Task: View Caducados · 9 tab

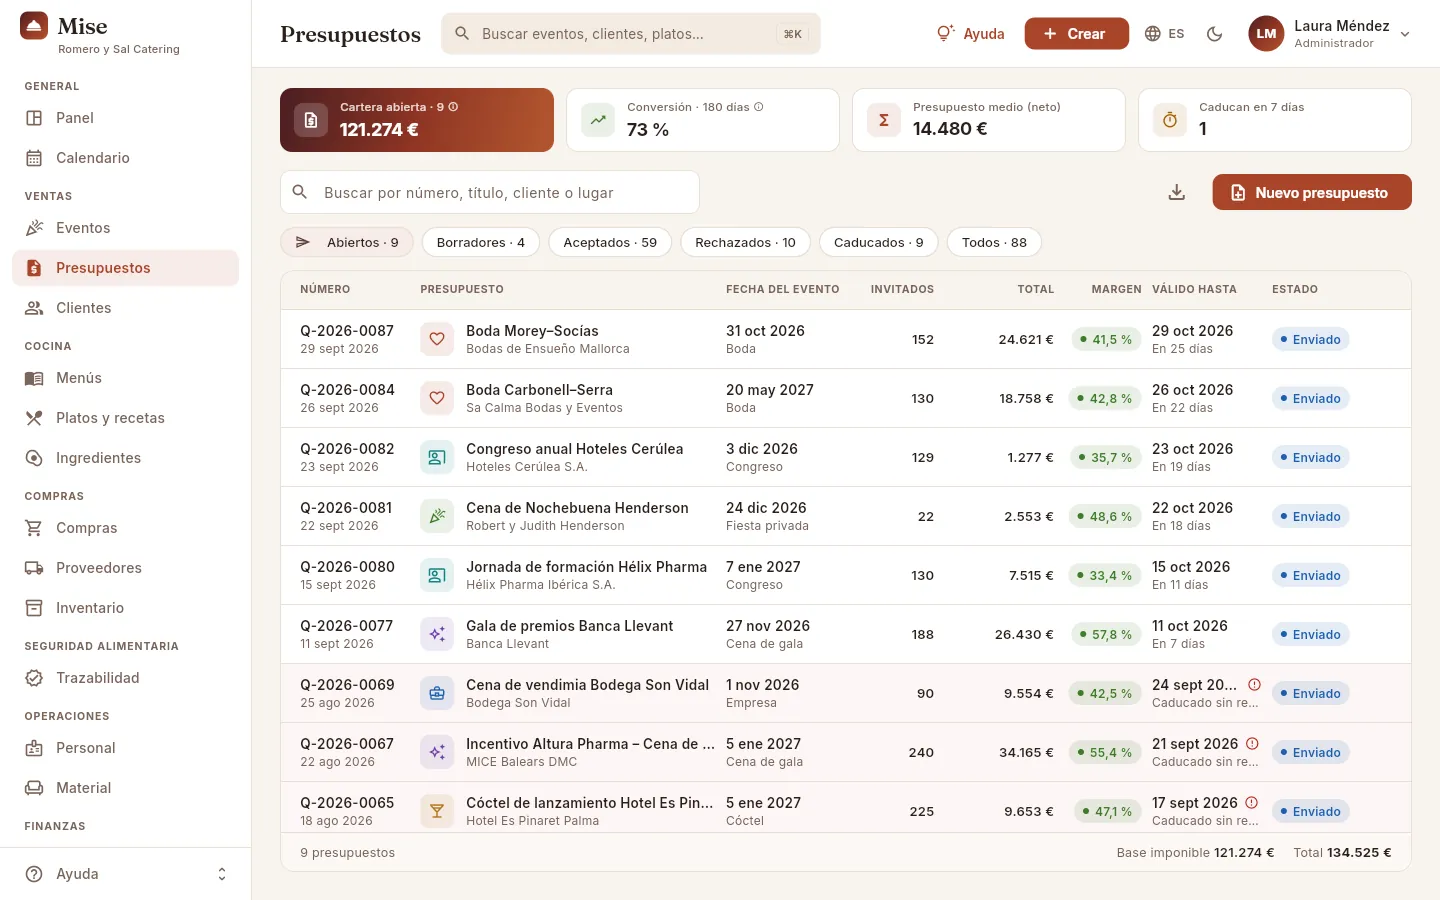Action: [879, 242]
